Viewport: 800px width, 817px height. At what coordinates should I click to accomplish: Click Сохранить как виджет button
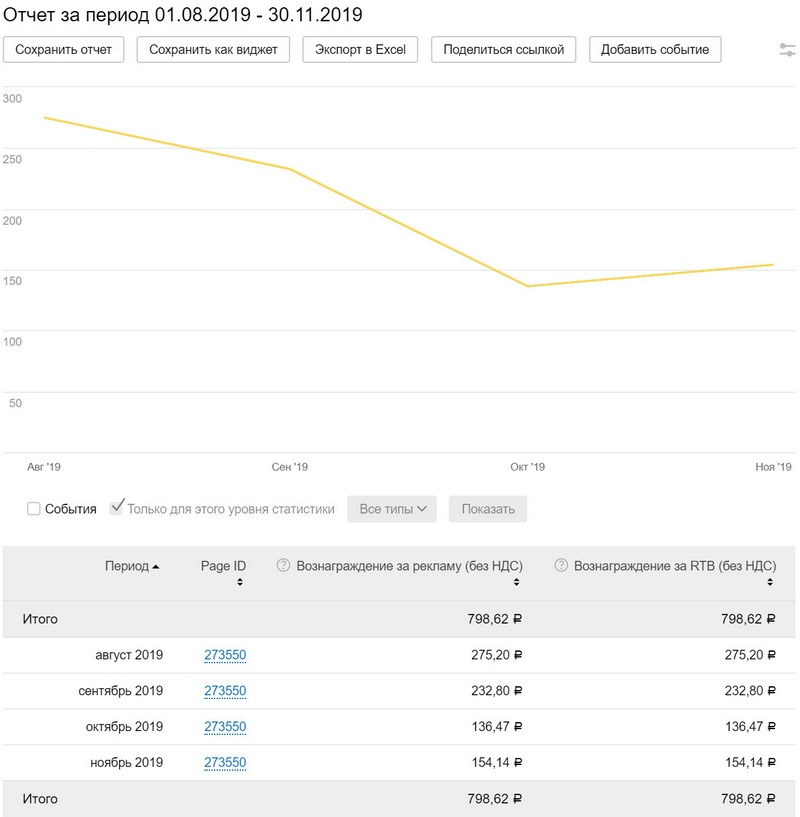point(213,50)
